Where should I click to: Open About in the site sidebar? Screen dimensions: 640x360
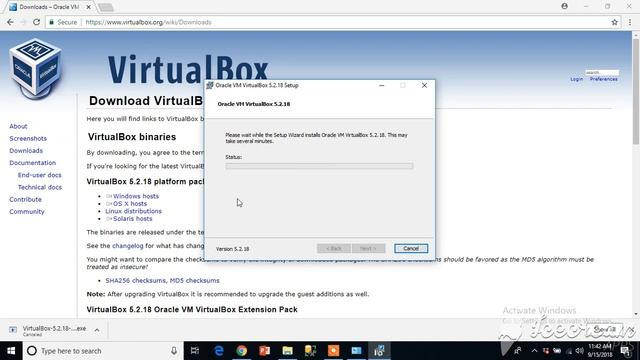(18, 127)
